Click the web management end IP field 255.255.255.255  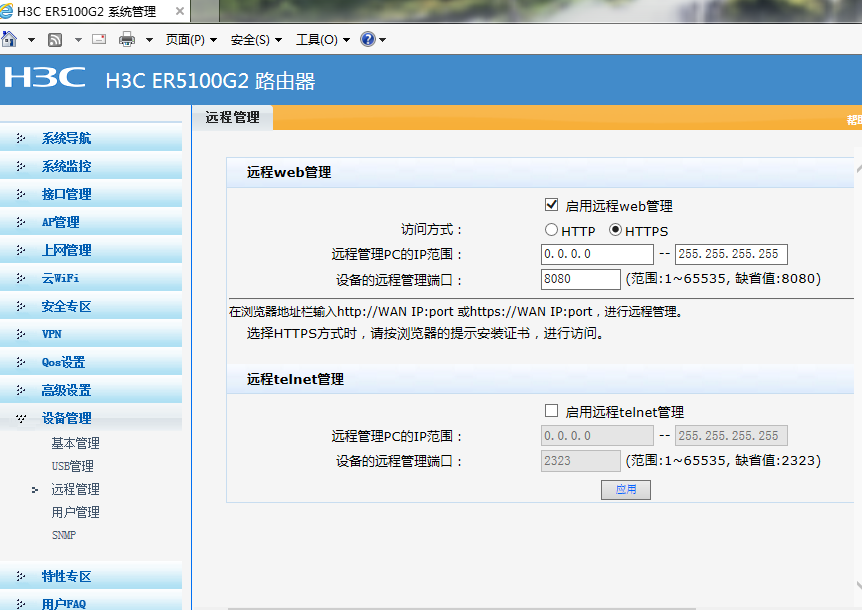coord(731,254)
